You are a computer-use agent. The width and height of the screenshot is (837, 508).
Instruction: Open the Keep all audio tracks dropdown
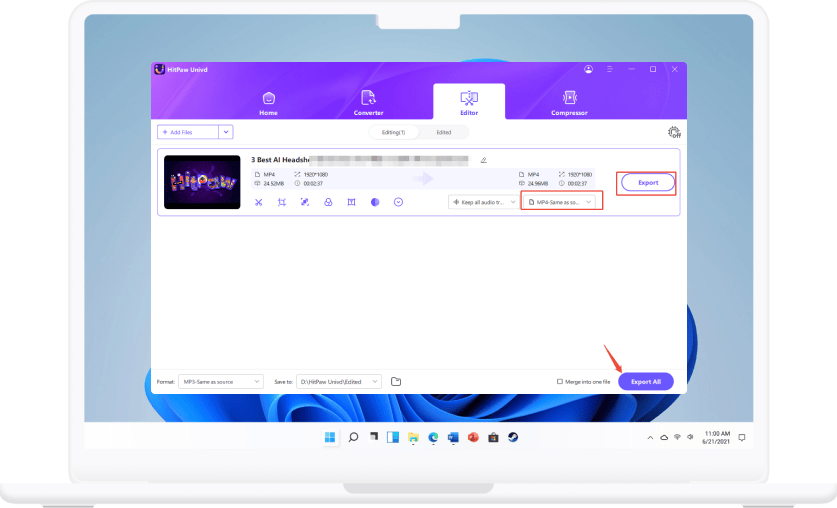pos(484,202)
